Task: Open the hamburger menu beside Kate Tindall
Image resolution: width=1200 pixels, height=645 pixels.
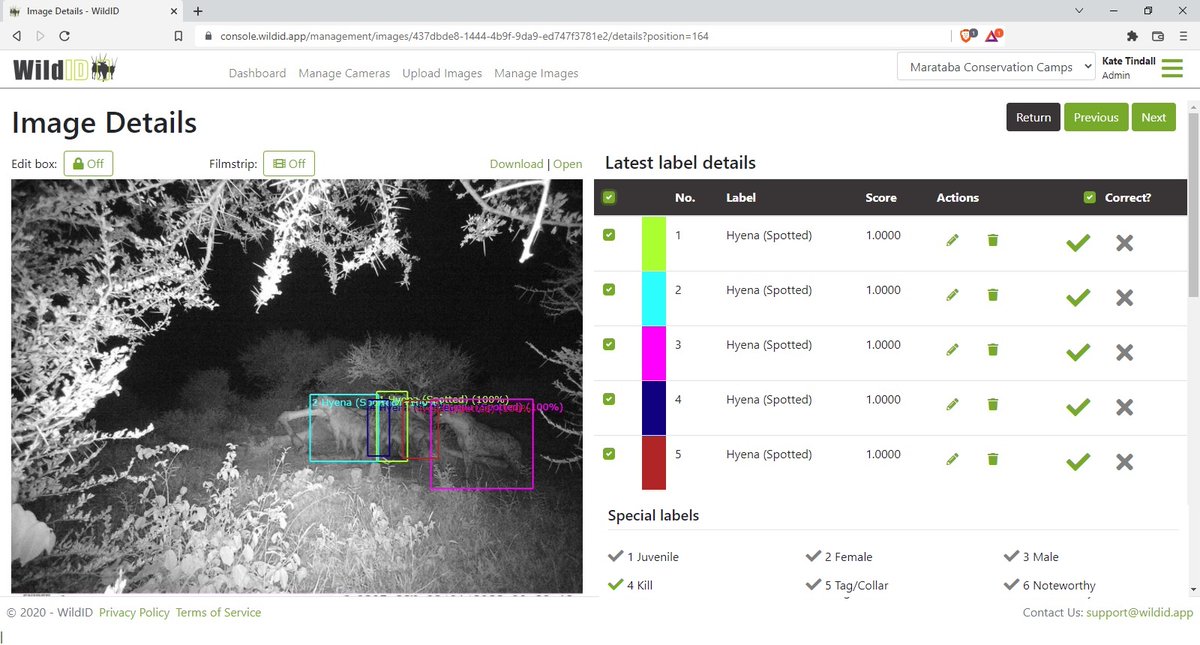Action: coord(1171,68)
